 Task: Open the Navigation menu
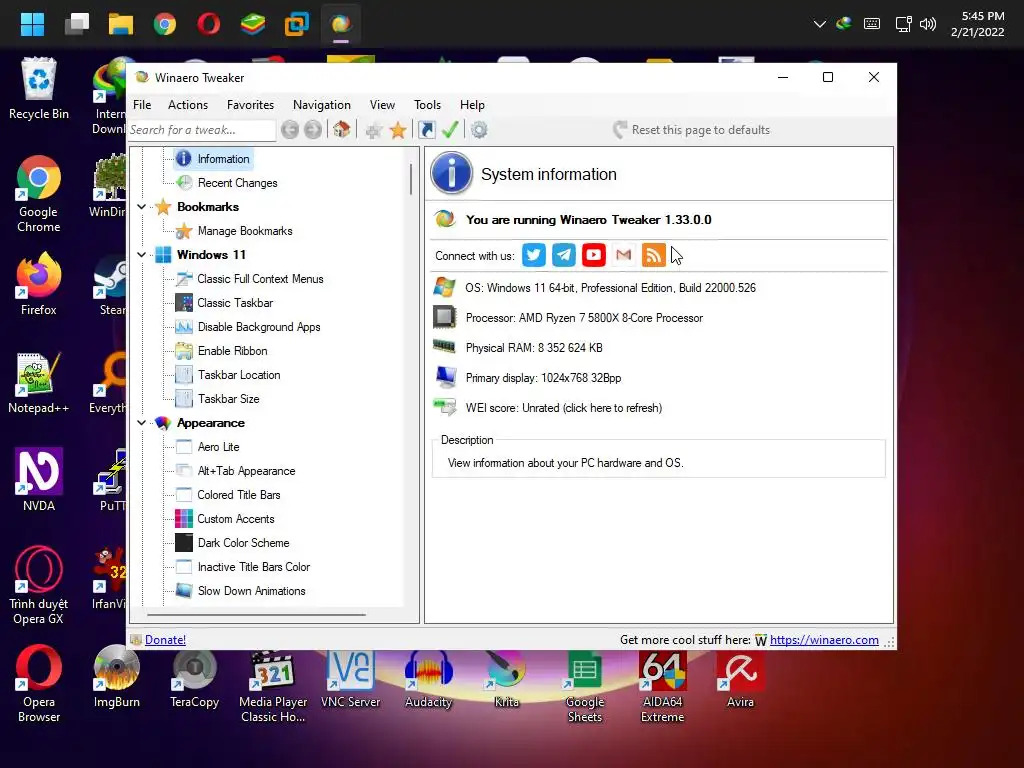[x=321, y=104]
